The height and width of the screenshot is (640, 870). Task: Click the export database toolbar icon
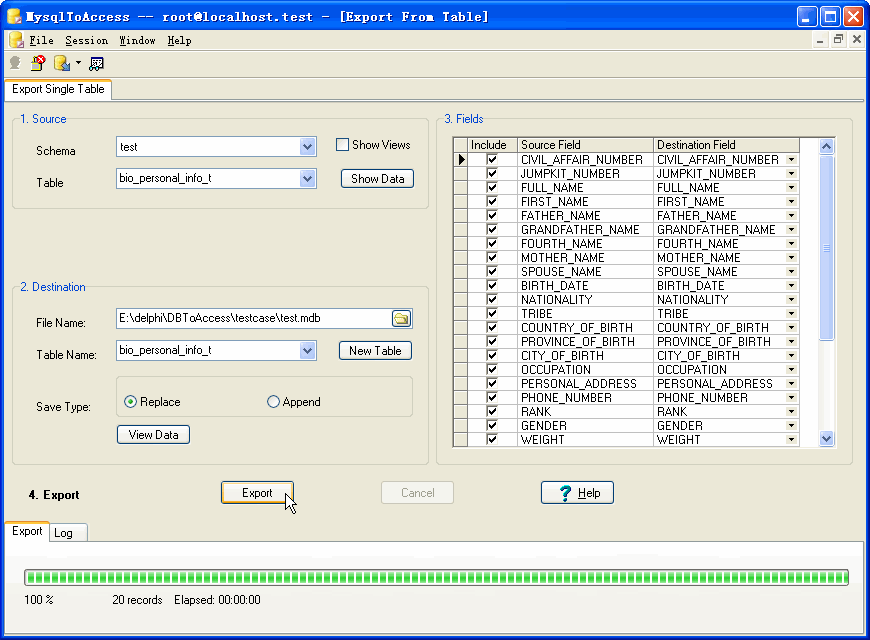click(x=62, y=63)
